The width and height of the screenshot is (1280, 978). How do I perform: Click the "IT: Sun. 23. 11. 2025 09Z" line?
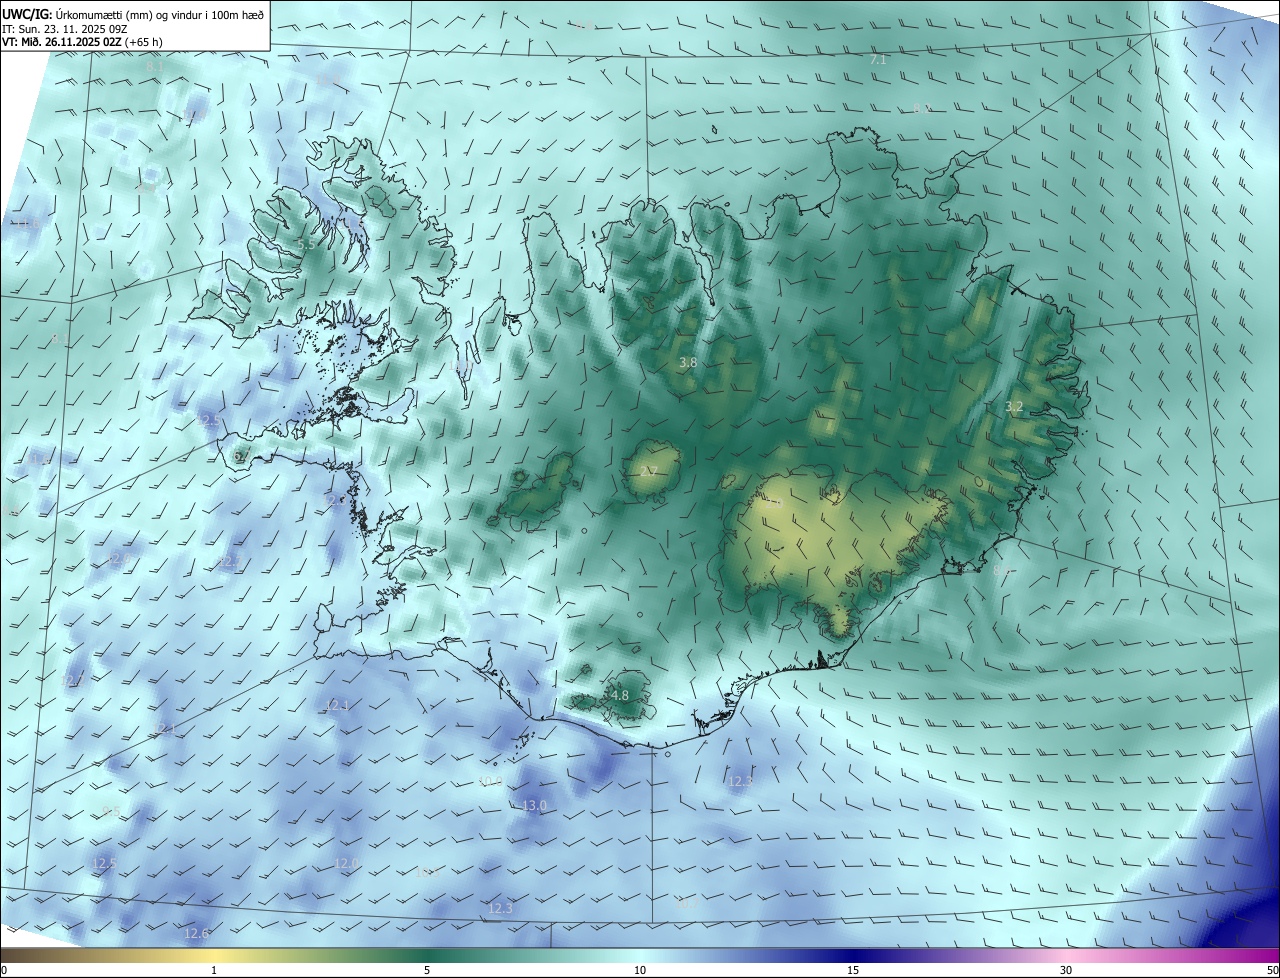pyautogui.click(x=65, y=29)
